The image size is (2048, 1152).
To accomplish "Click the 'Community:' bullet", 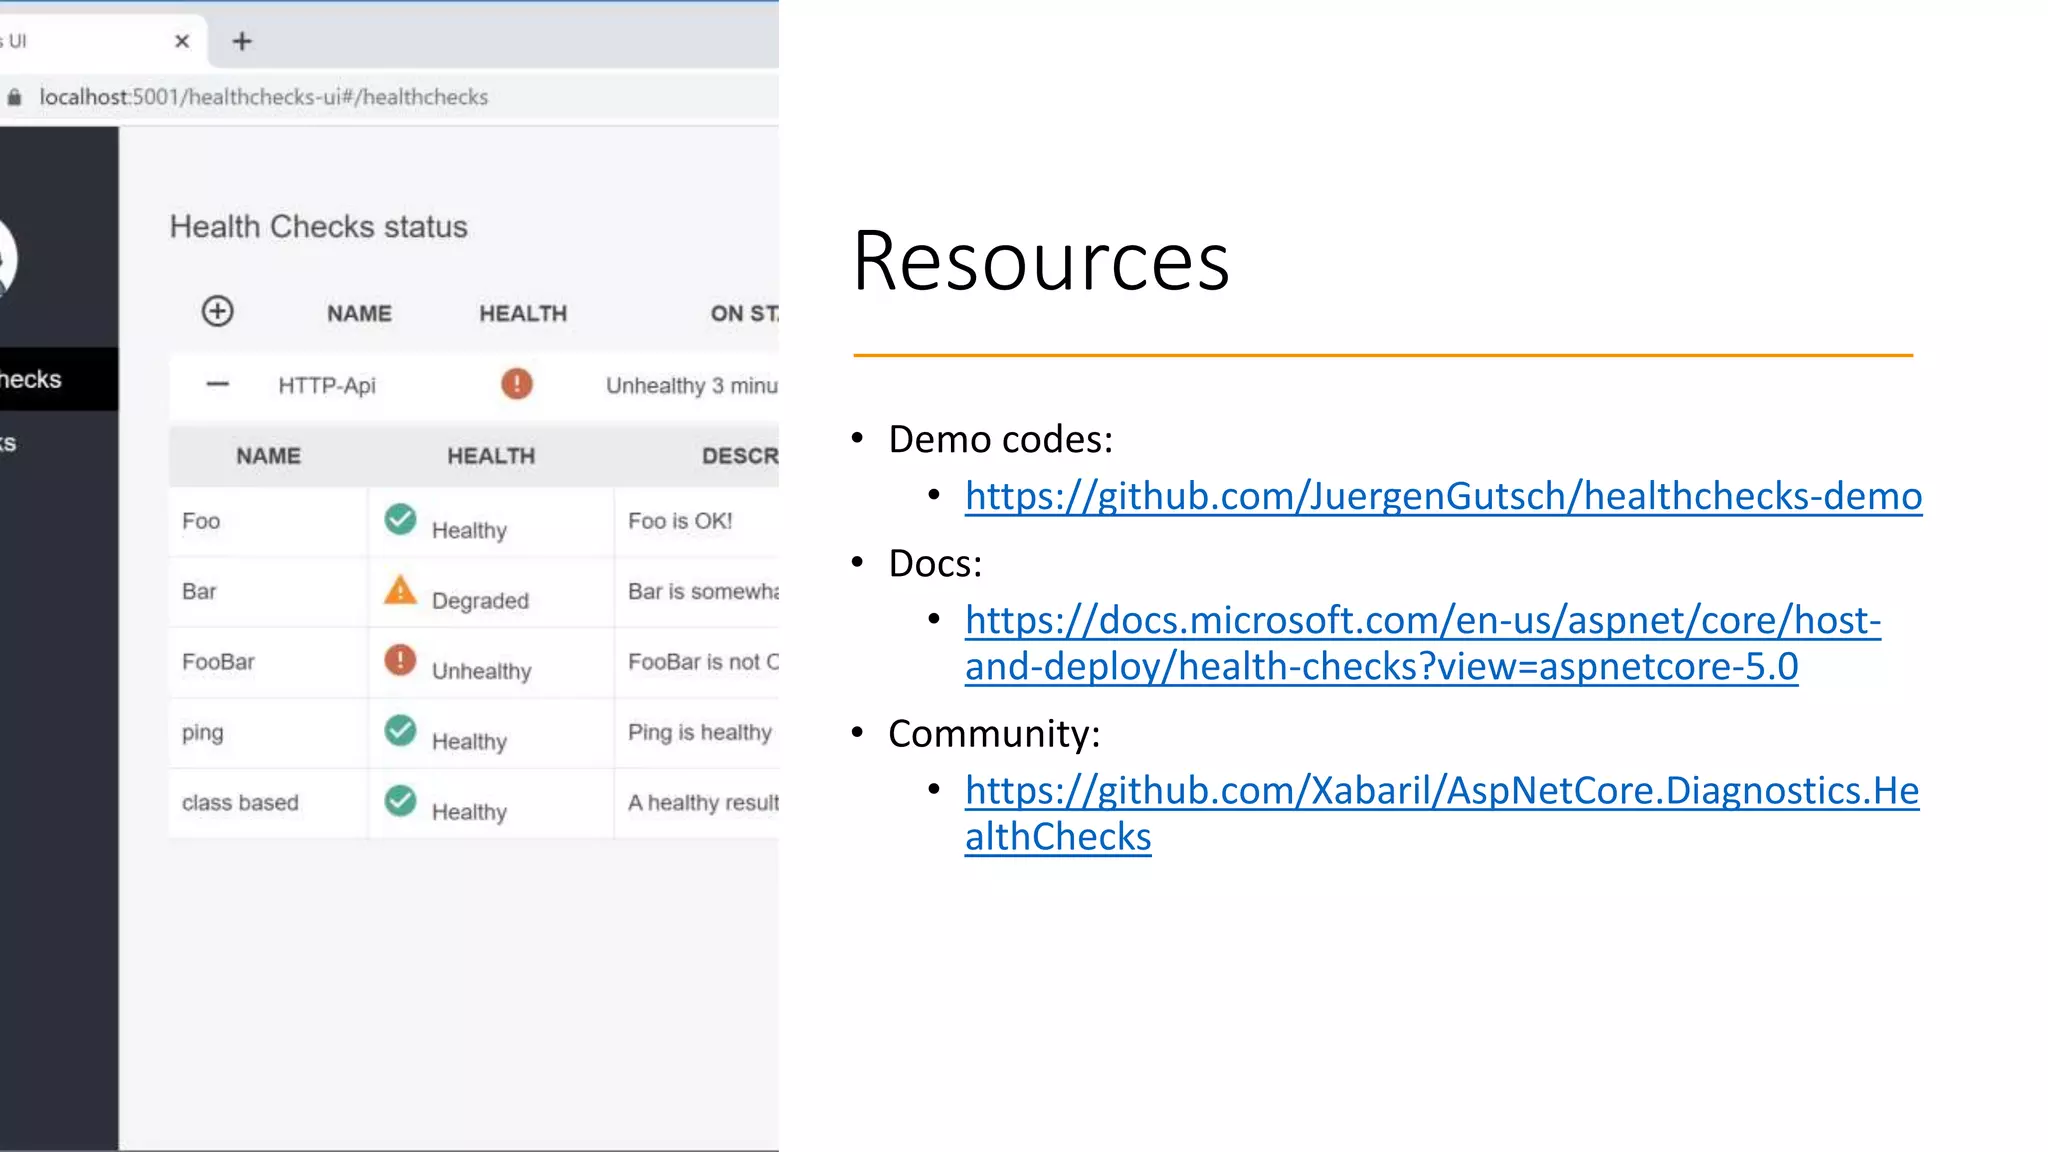I will 994,733.
